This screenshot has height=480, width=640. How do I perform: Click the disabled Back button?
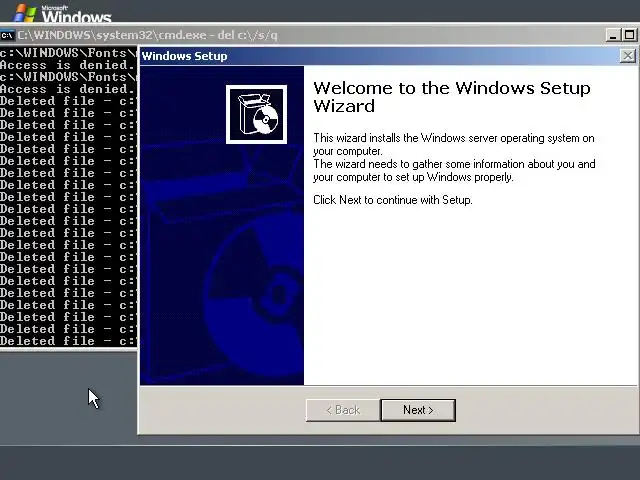coord(343,410)
